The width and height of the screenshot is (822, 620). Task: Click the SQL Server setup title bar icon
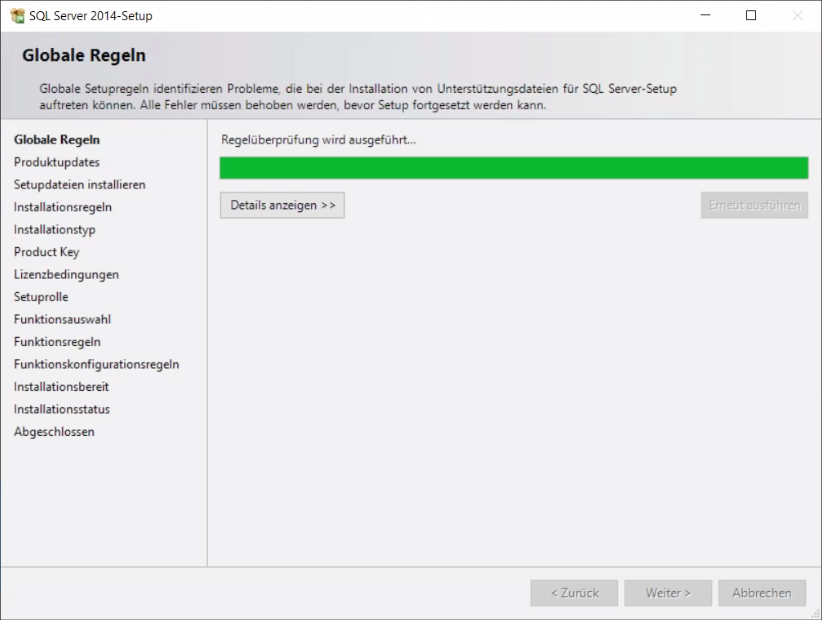[x=16, y=16]
